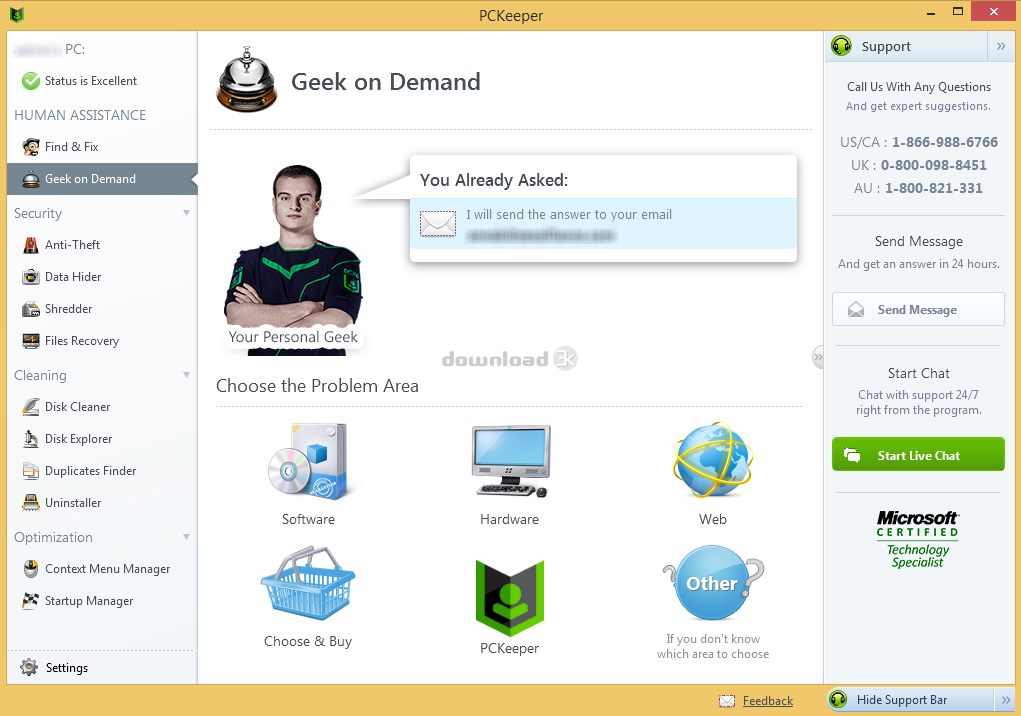The height and width of the screenshot is (716, 1021).
Task: Select Geek on Demand sidebar item
Action: (x=102, y=179)
